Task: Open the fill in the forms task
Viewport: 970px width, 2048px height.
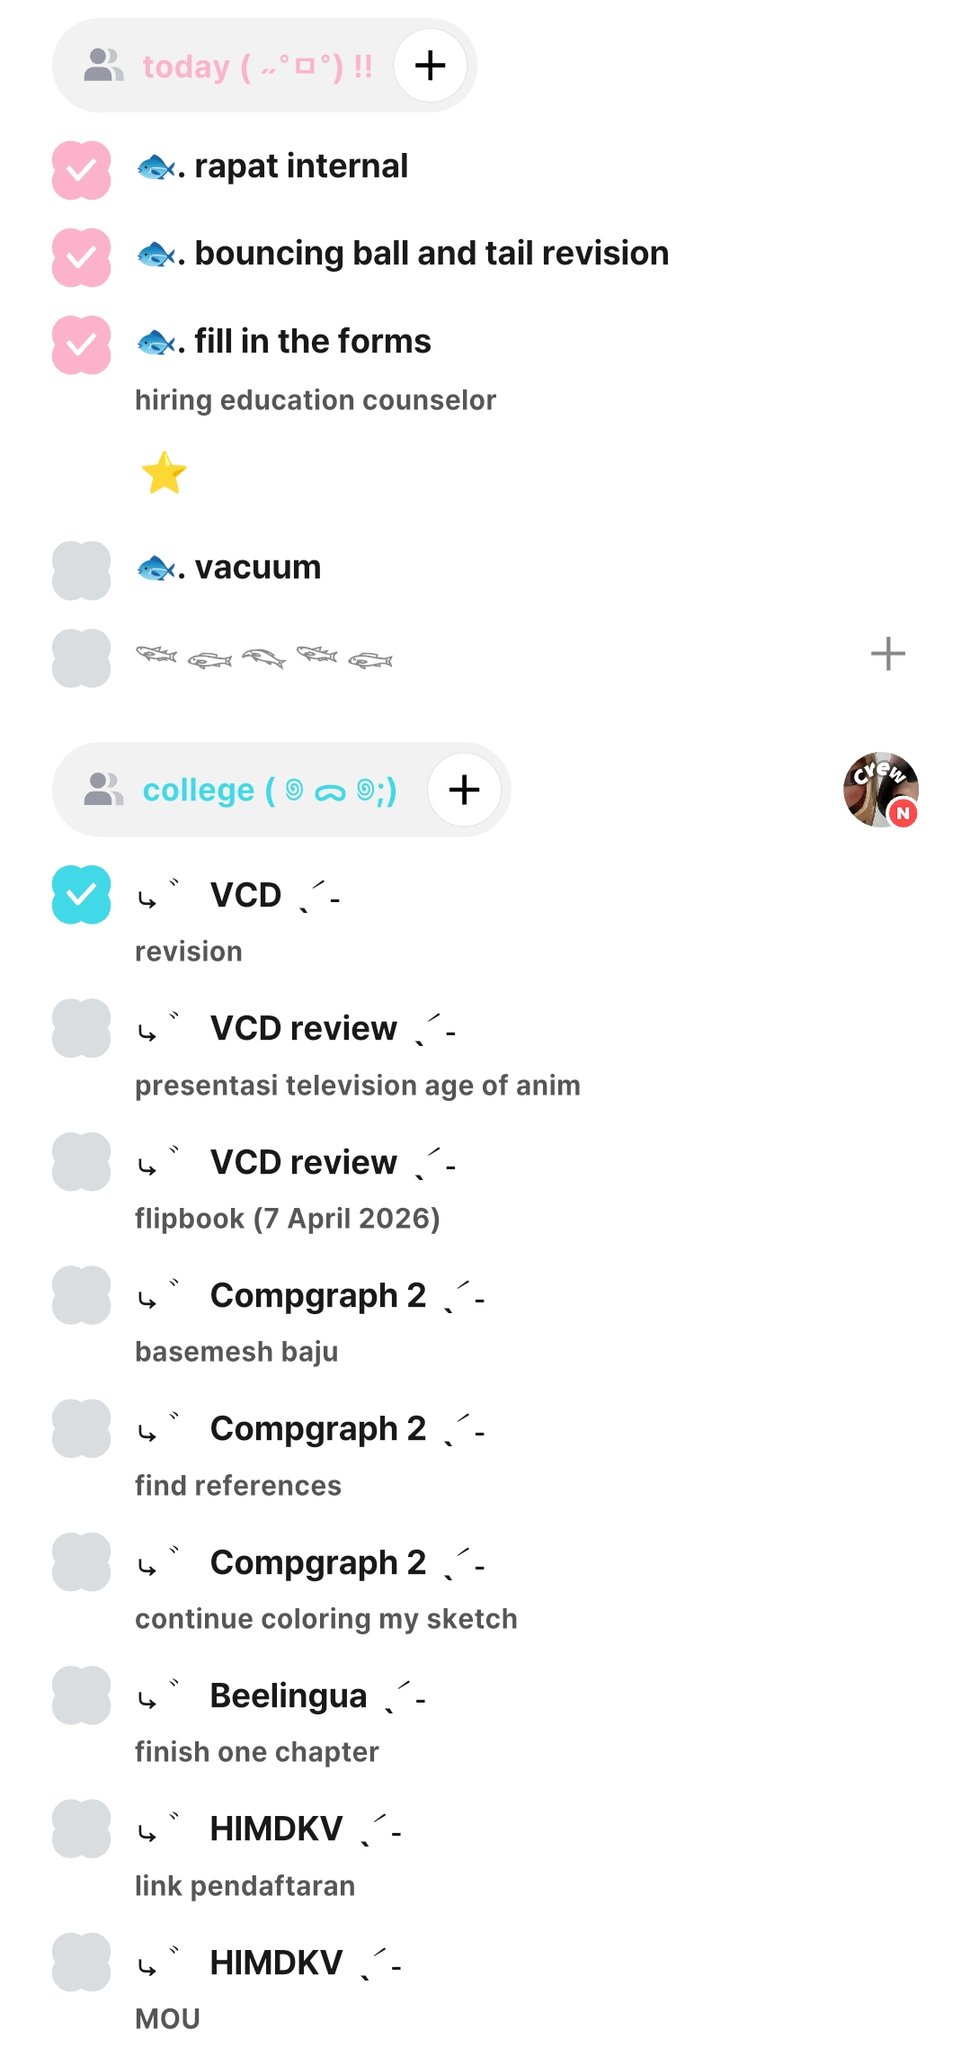Action: [x=312, y=342]
